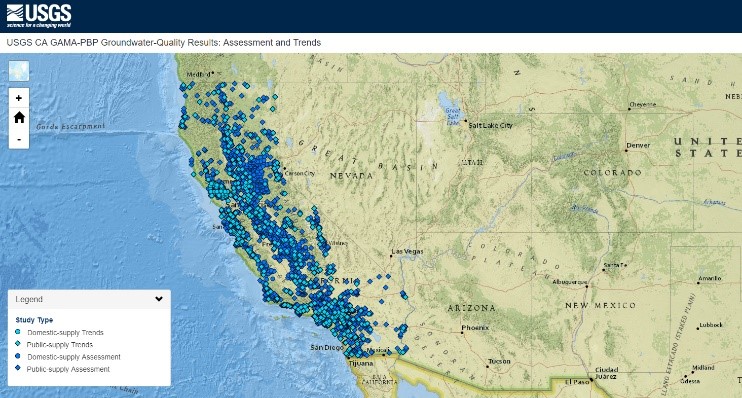Screen dimensions: 742x398
Task: Return to default extent with home icon
Action: pyautogui.click(x=19, y=118)
